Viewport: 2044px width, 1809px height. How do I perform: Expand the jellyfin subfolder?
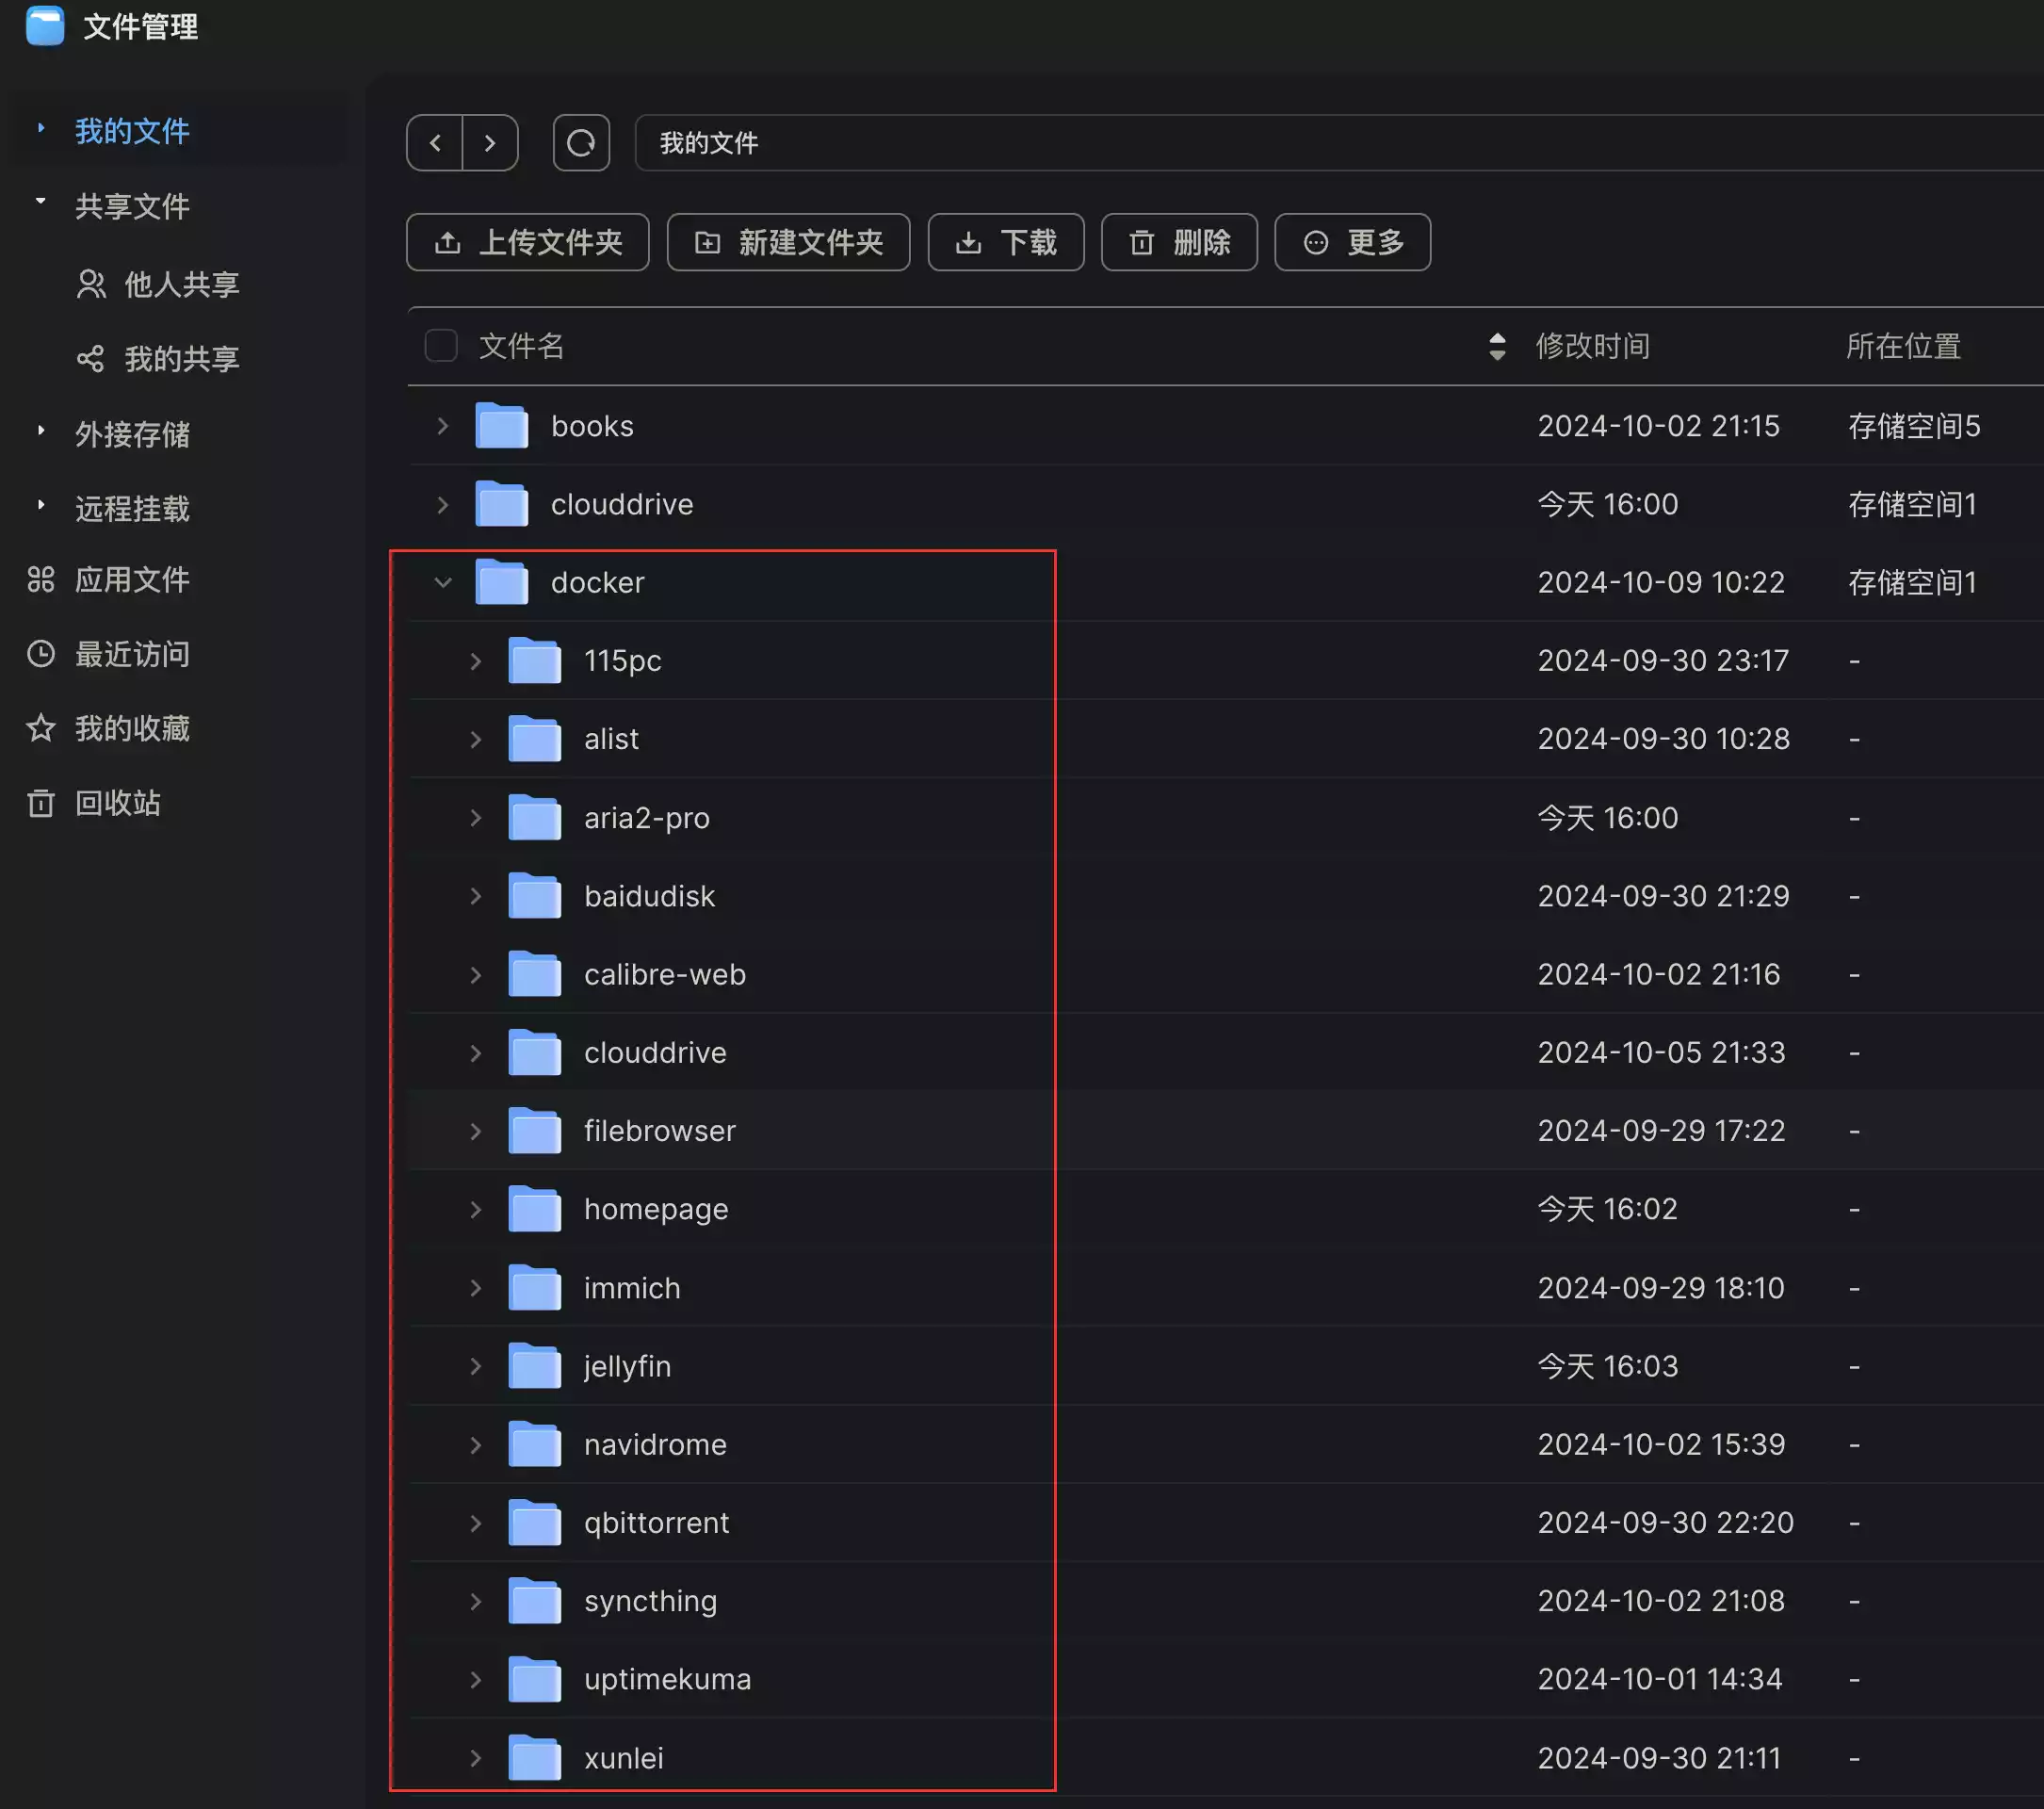click(x=476, y=1366)
